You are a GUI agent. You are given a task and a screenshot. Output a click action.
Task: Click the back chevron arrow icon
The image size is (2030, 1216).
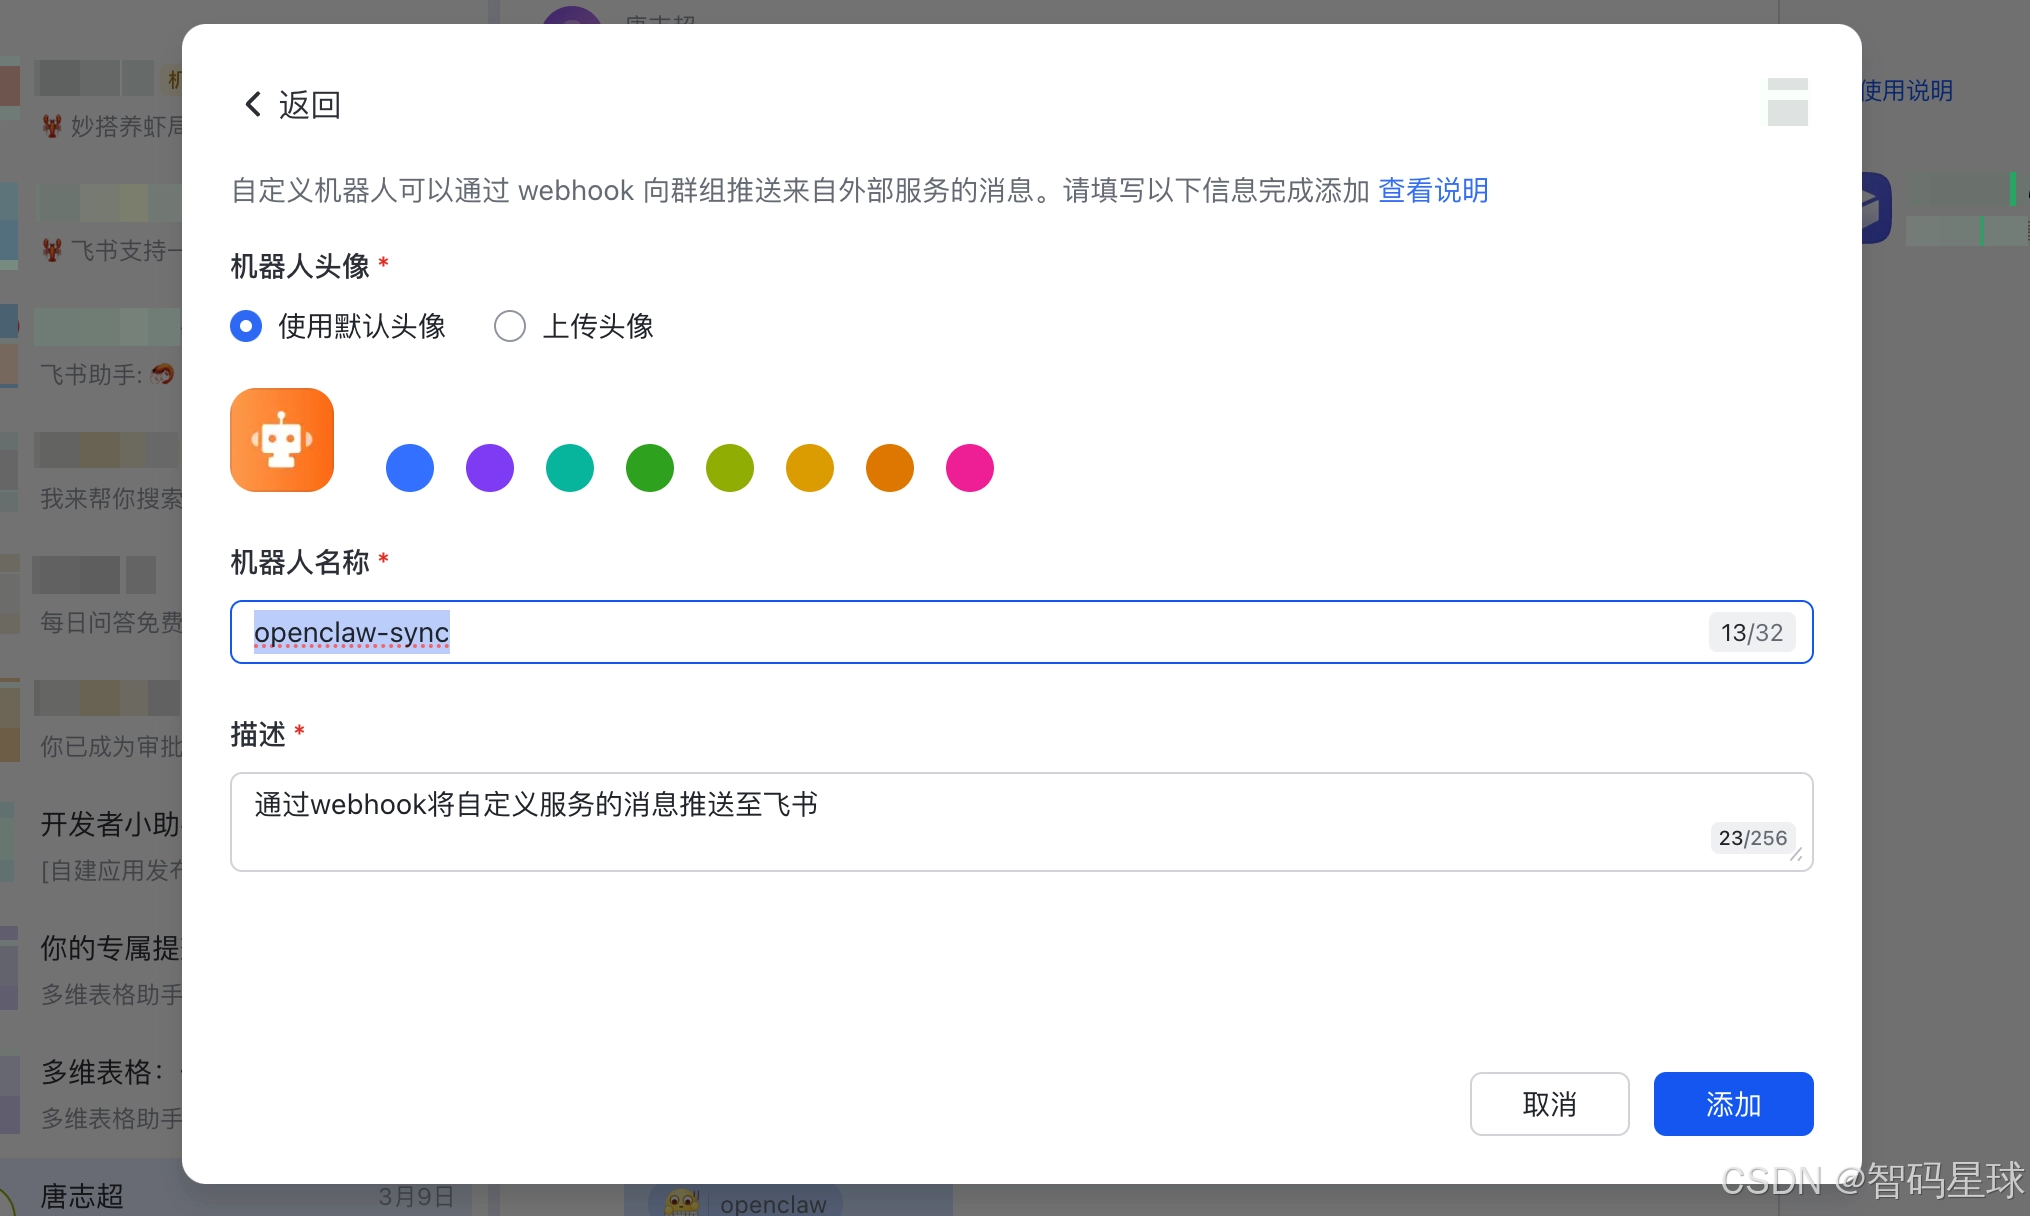(253, 104)
